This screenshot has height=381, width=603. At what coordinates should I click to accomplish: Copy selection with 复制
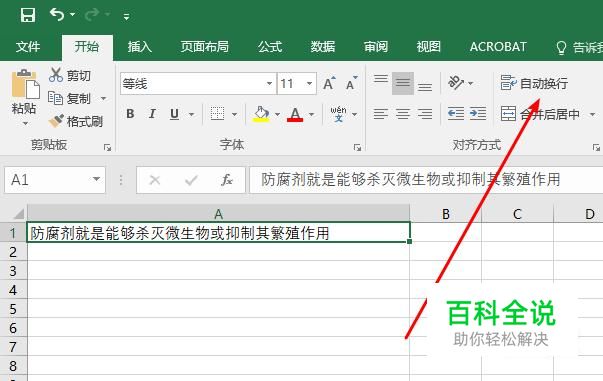(x=69, y=98)
